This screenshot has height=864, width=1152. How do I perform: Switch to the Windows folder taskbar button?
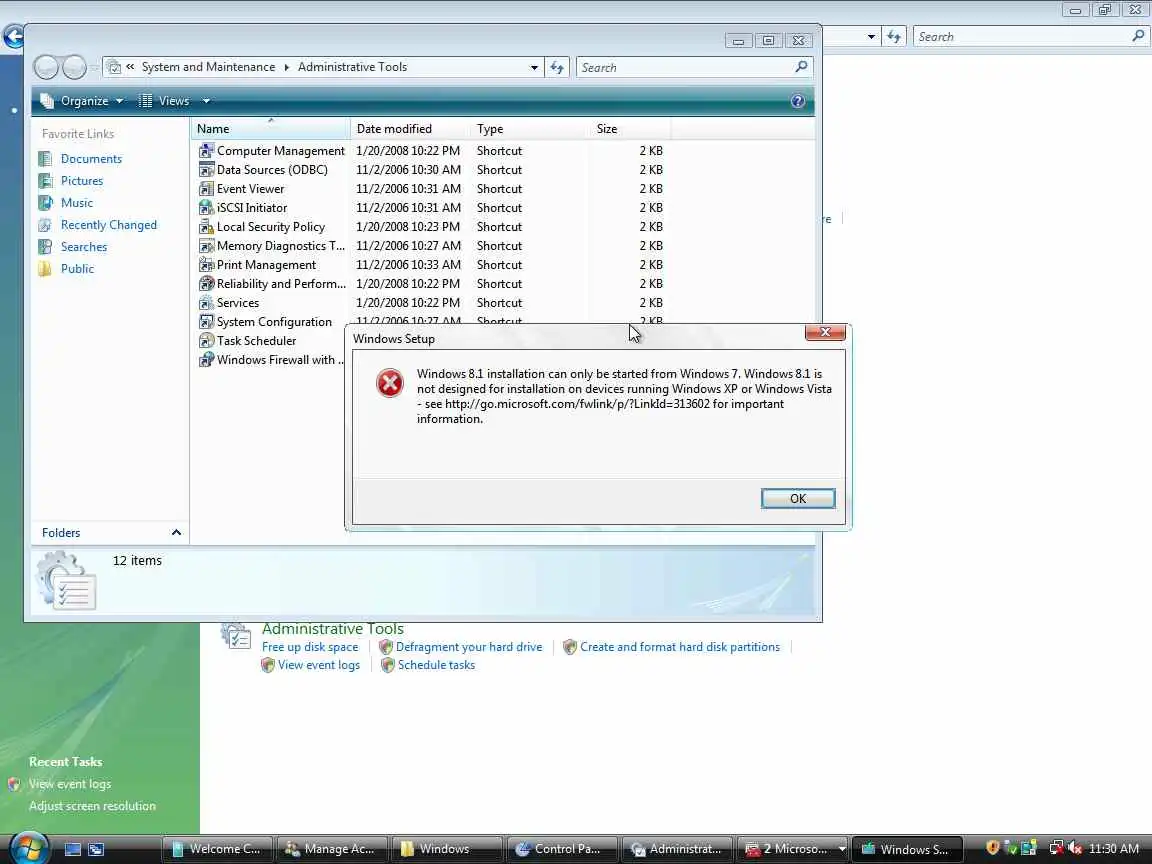click(x=447, y=849)
